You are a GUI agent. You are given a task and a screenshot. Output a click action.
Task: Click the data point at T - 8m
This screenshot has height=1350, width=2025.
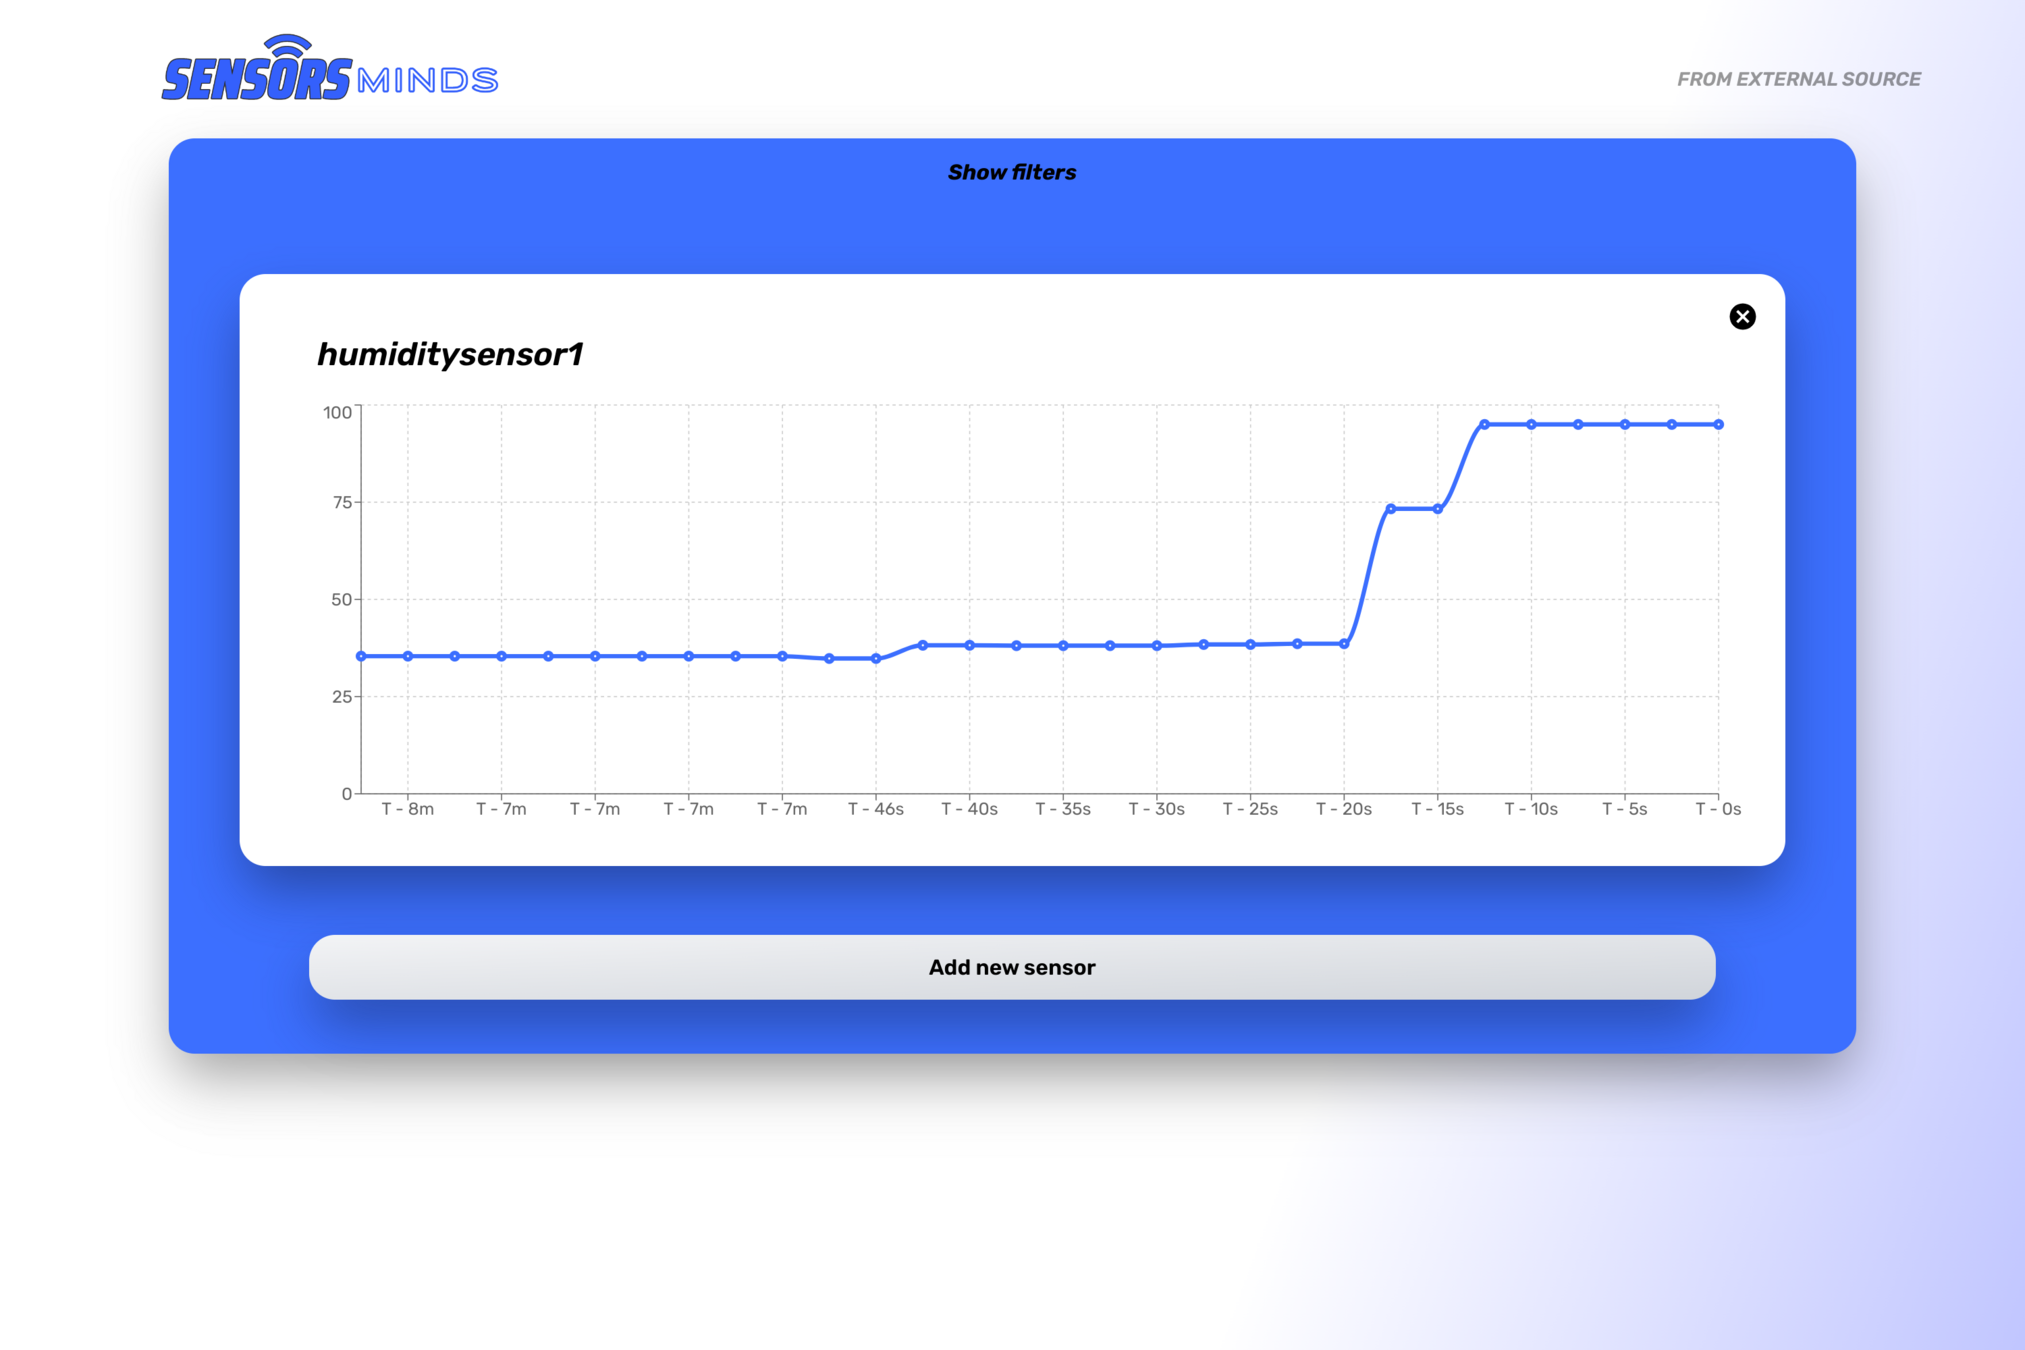coord(408,657)
